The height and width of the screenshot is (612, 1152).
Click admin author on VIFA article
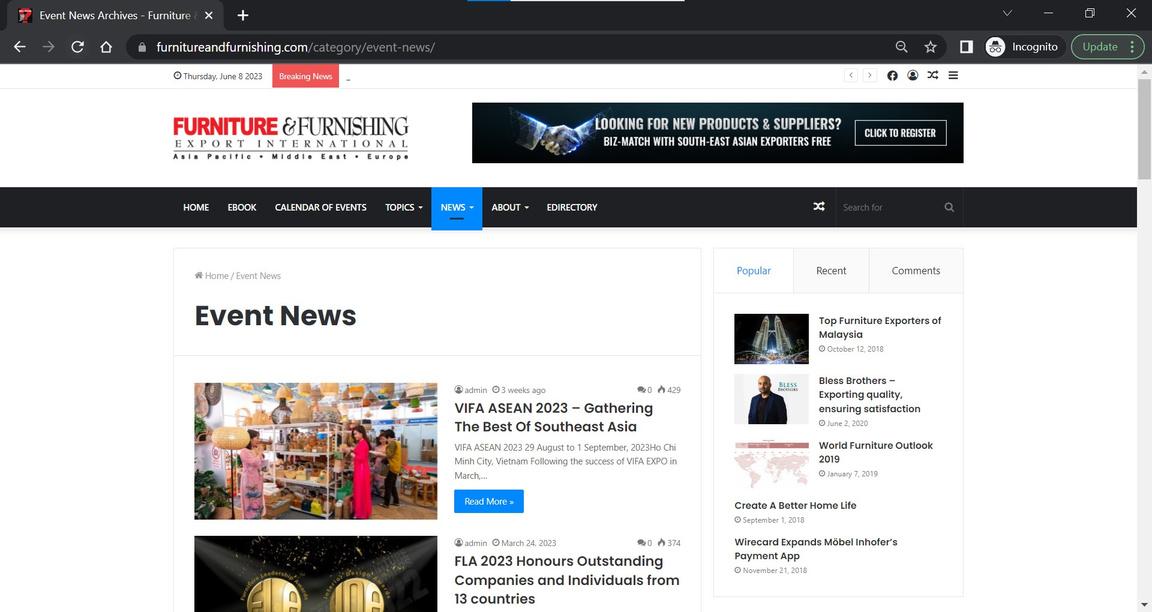pos(471,390)
